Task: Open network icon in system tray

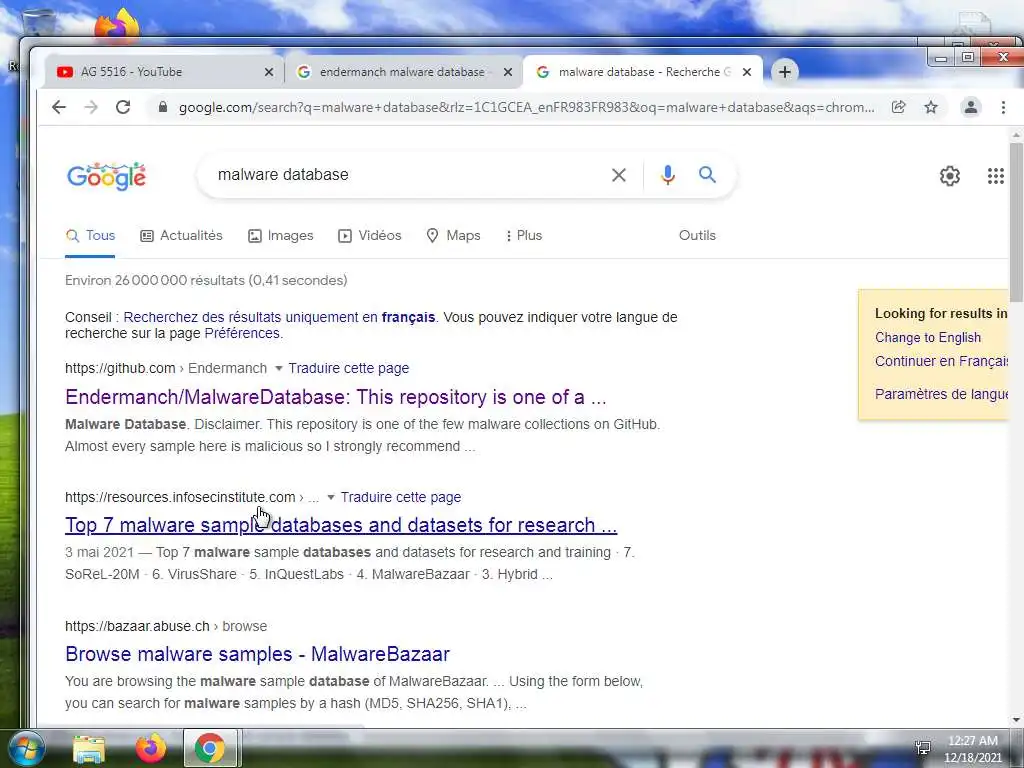Action: (923, 748)
